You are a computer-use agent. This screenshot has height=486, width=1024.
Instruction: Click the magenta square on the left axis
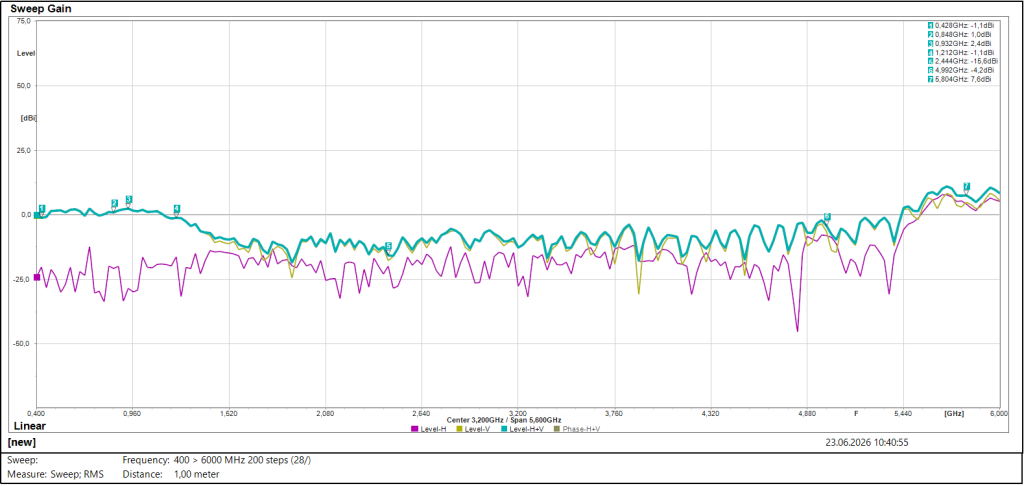pyautogui.click(x=37, y=278)
